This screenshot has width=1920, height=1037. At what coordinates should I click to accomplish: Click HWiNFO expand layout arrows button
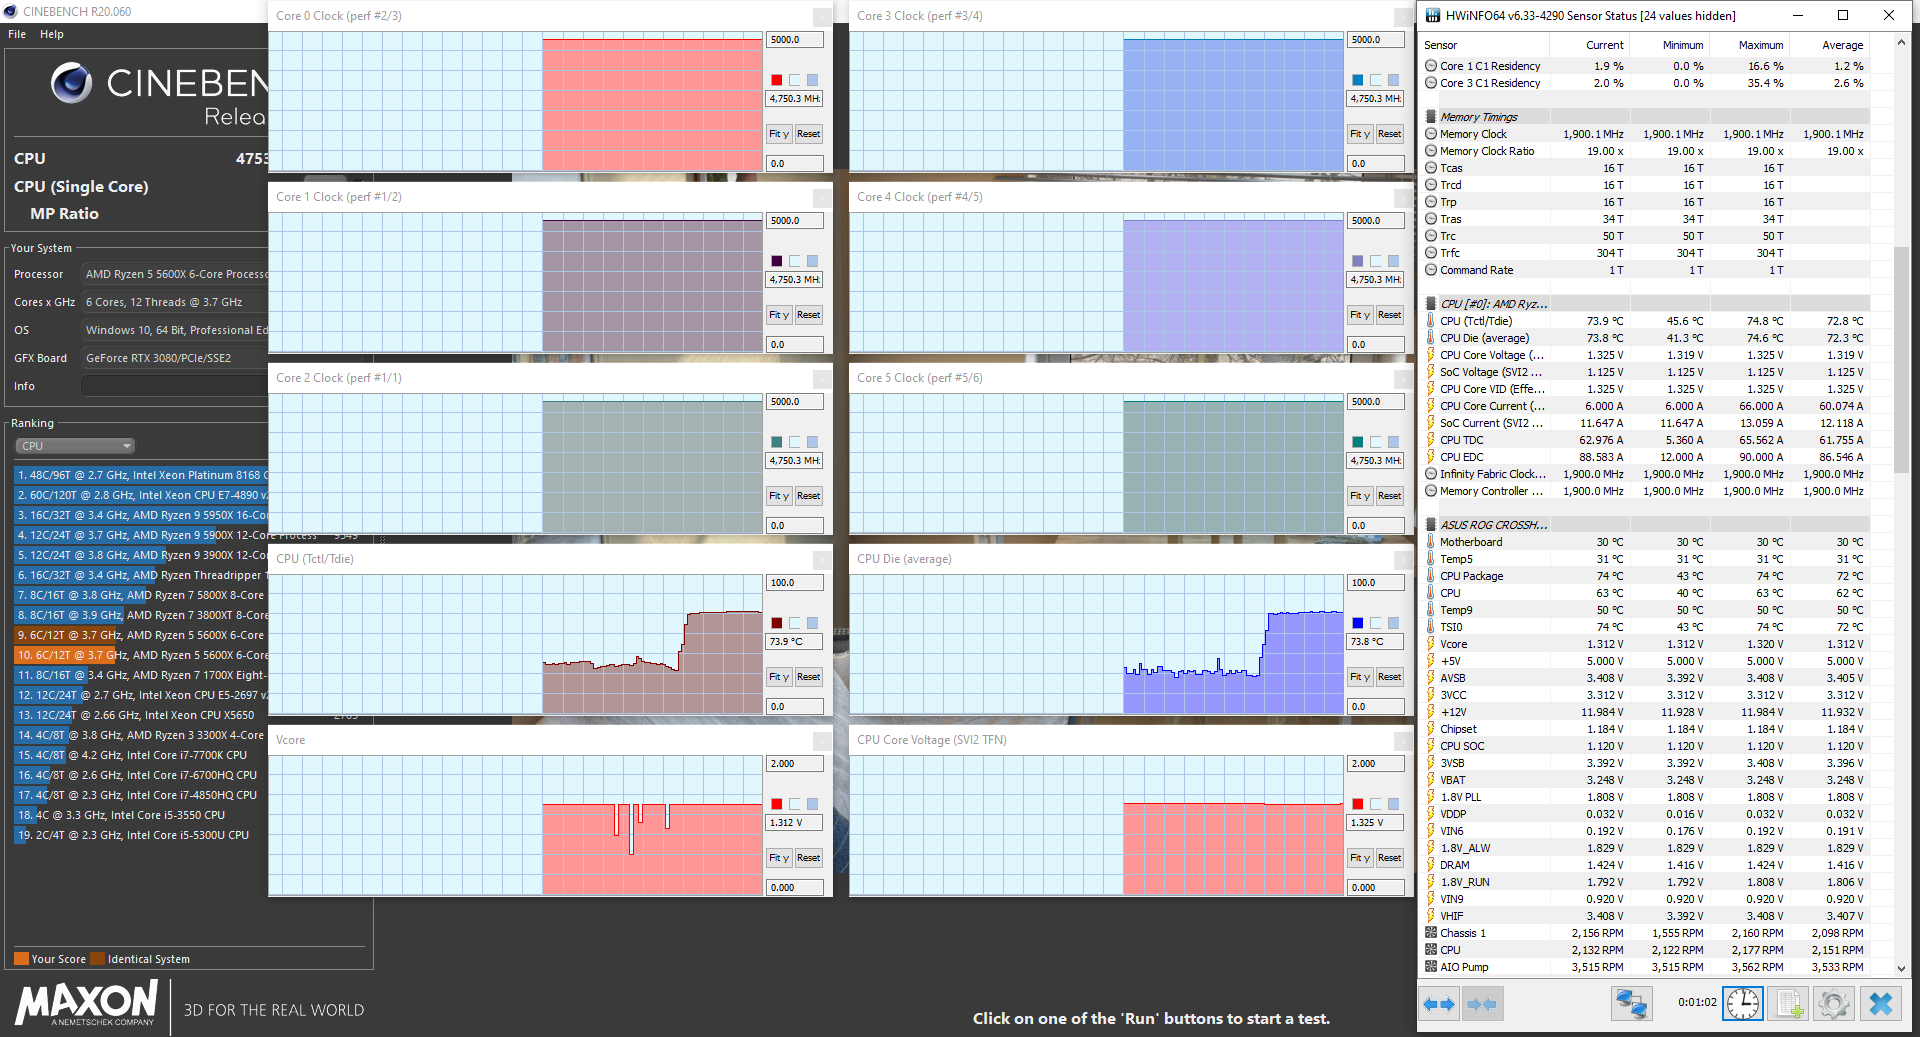[1439, 1004]
